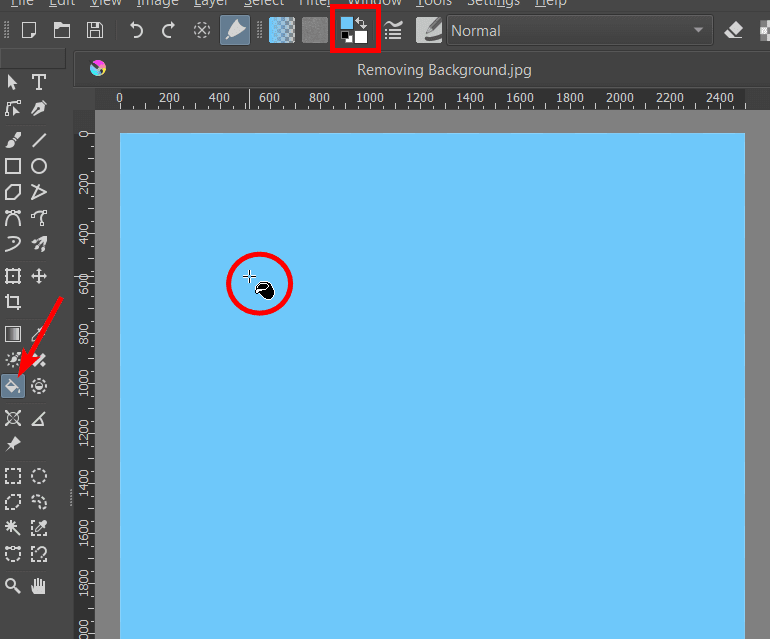This screenshot has width=770, height=639.
Task: Select the Crop tool
Action: click(x=13, y=302)
